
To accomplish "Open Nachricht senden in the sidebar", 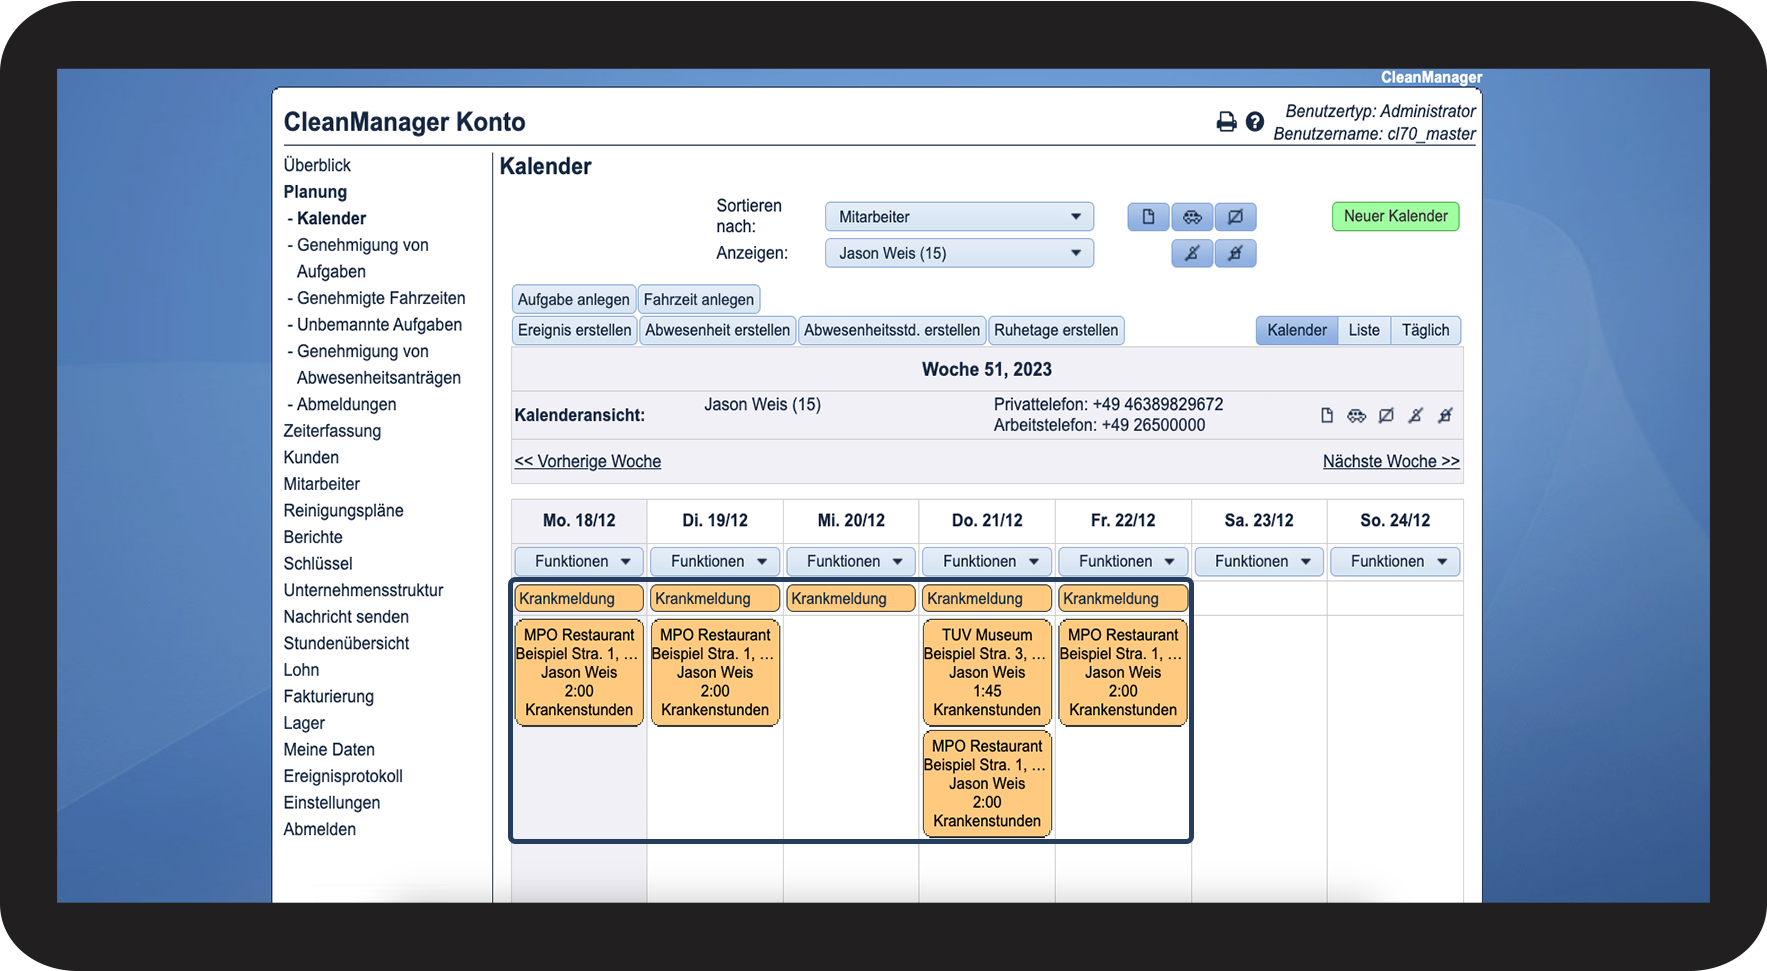I will pyautogui.click(x=346, y=617).
